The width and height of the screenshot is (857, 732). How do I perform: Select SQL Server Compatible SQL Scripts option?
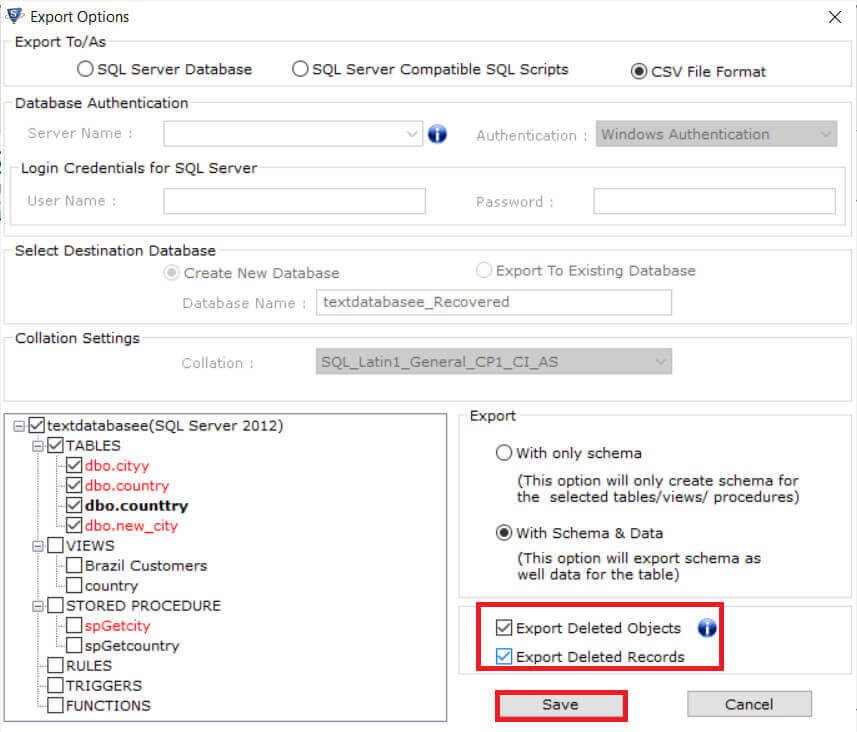[x=300, y=69]
